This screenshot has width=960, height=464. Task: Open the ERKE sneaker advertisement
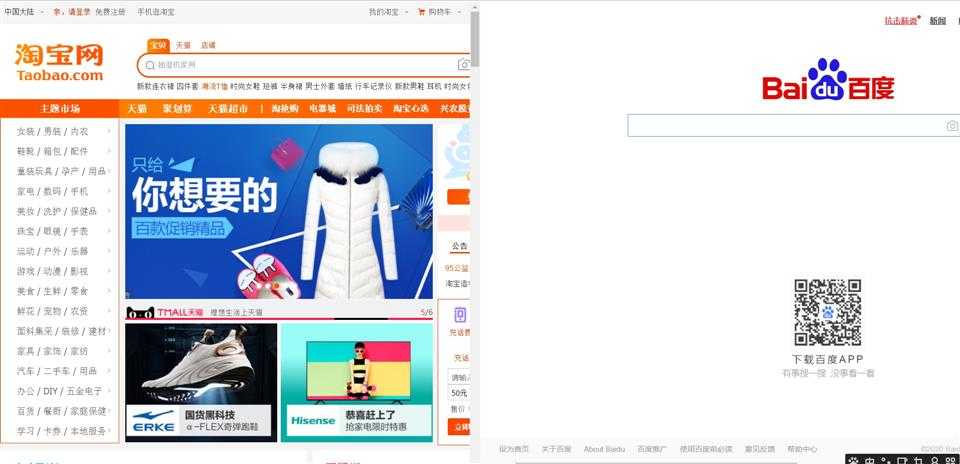pyautogui.click(x=201, y=382)
